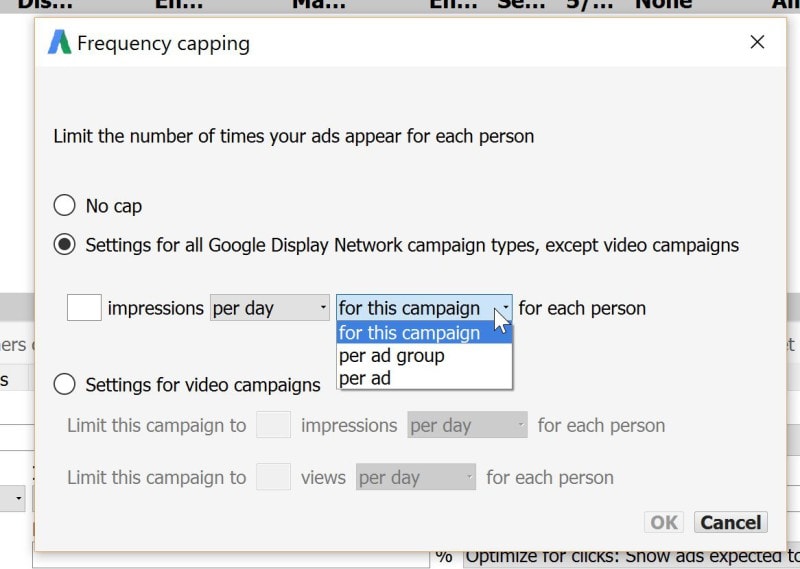
Task: Select the No cap radio option
Action: 65,206
